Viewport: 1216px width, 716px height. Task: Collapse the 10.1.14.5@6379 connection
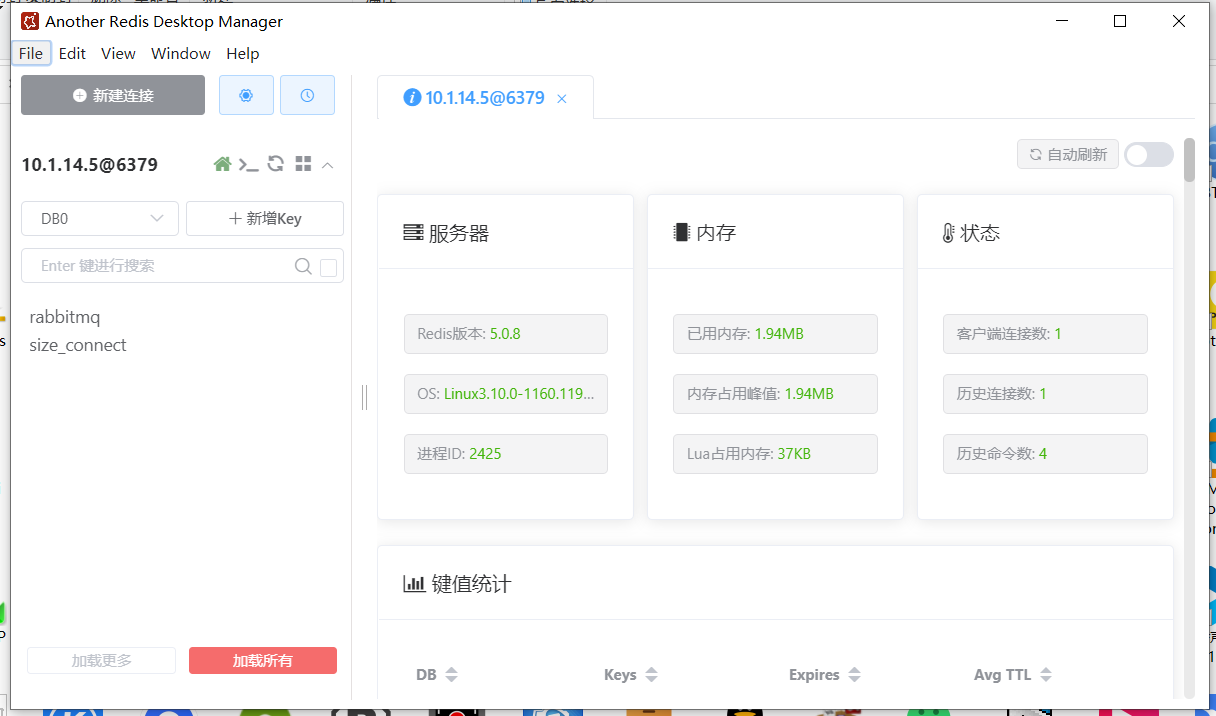pyautogui.click(x=327, y=165)
